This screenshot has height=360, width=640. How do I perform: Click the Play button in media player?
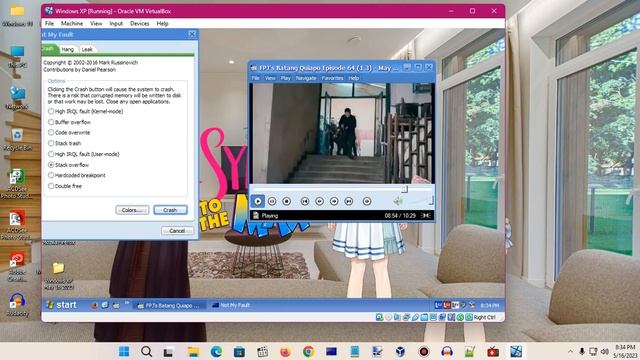(258, 201)
